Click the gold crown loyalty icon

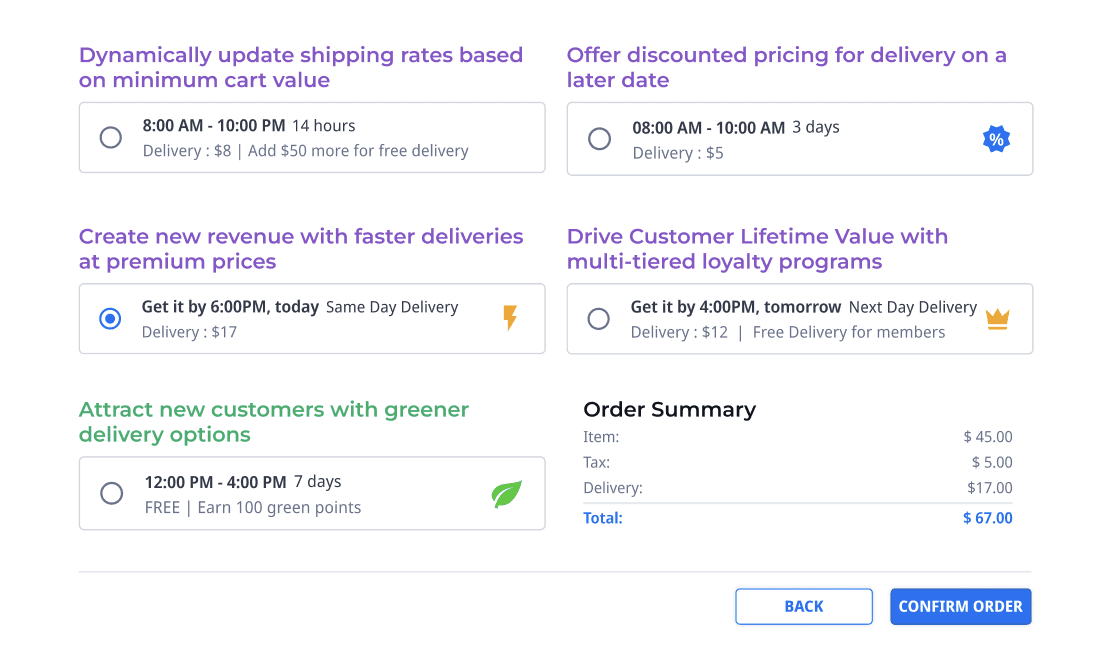point(997,319)
